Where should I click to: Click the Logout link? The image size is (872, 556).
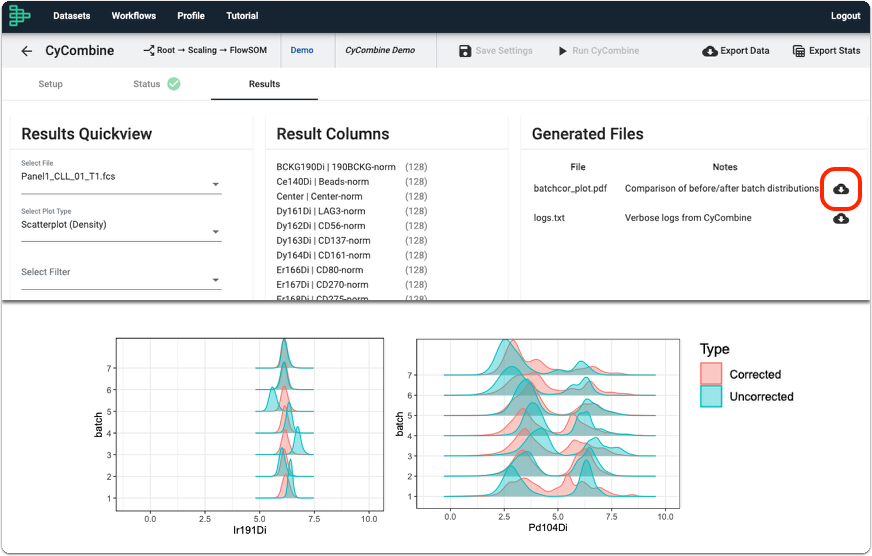click(845, 16)
